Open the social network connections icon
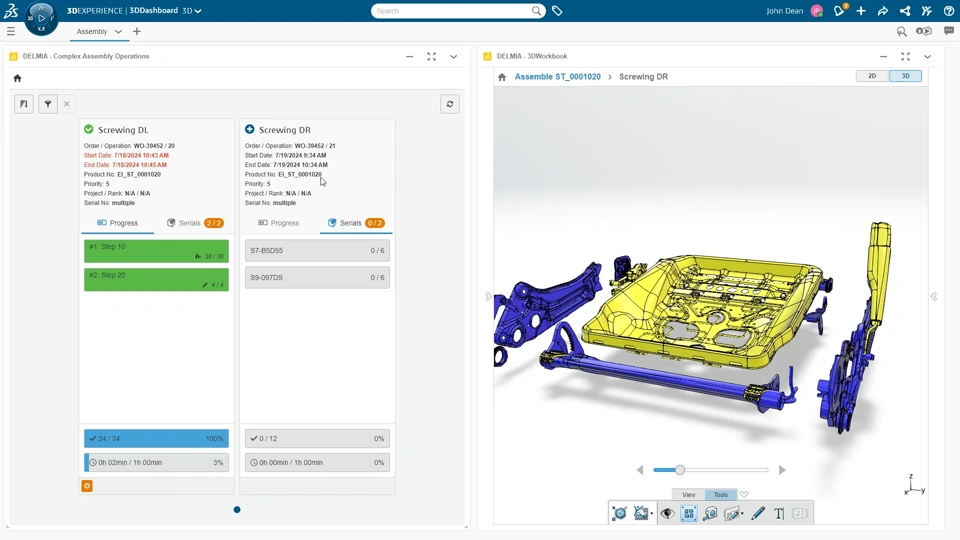 tap(905, 11)
